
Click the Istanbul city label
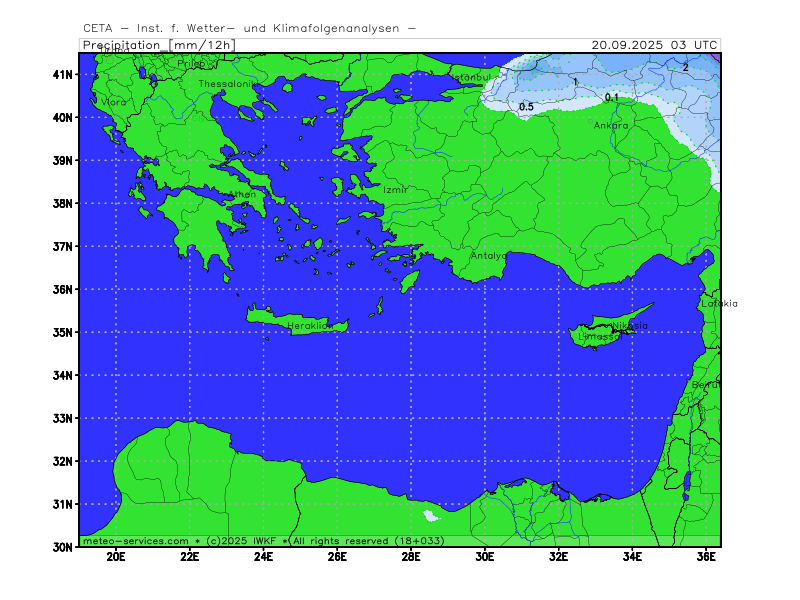(x=471, y=77)
